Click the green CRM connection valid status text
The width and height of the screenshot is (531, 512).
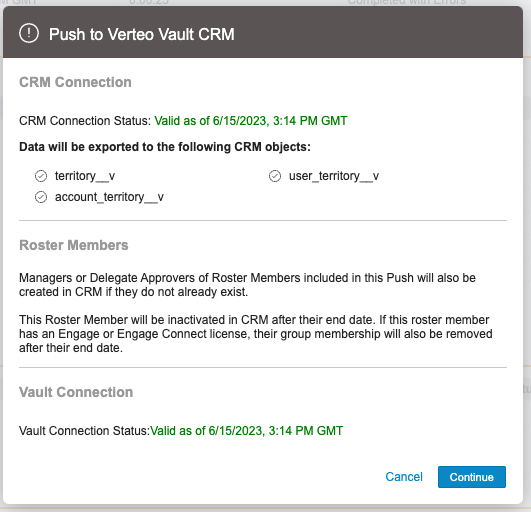[x=251, y=121]
